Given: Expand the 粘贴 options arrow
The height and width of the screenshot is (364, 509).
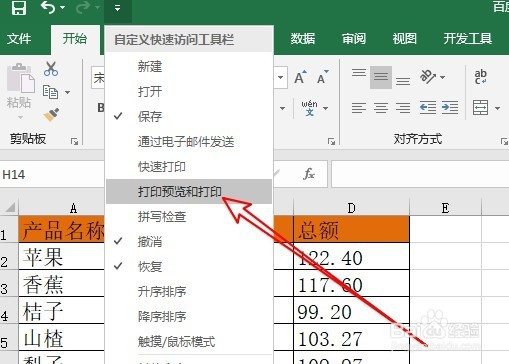Looking at the screenshot, I should [x=20, y=117].
